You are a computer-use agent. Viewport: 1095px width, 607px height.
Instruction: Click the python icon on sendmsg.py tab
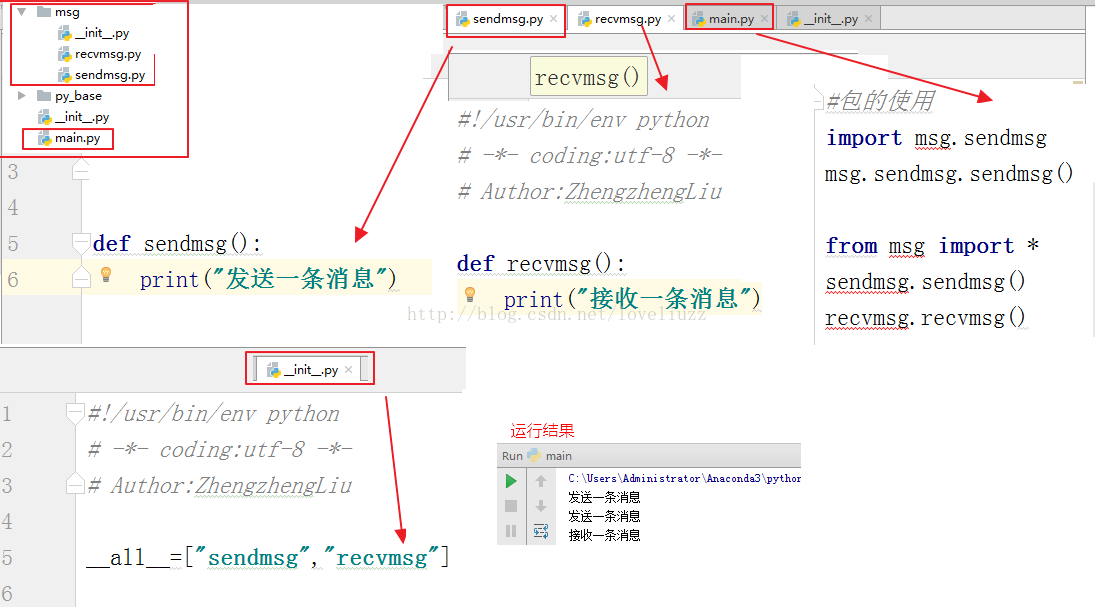(462, 19)
